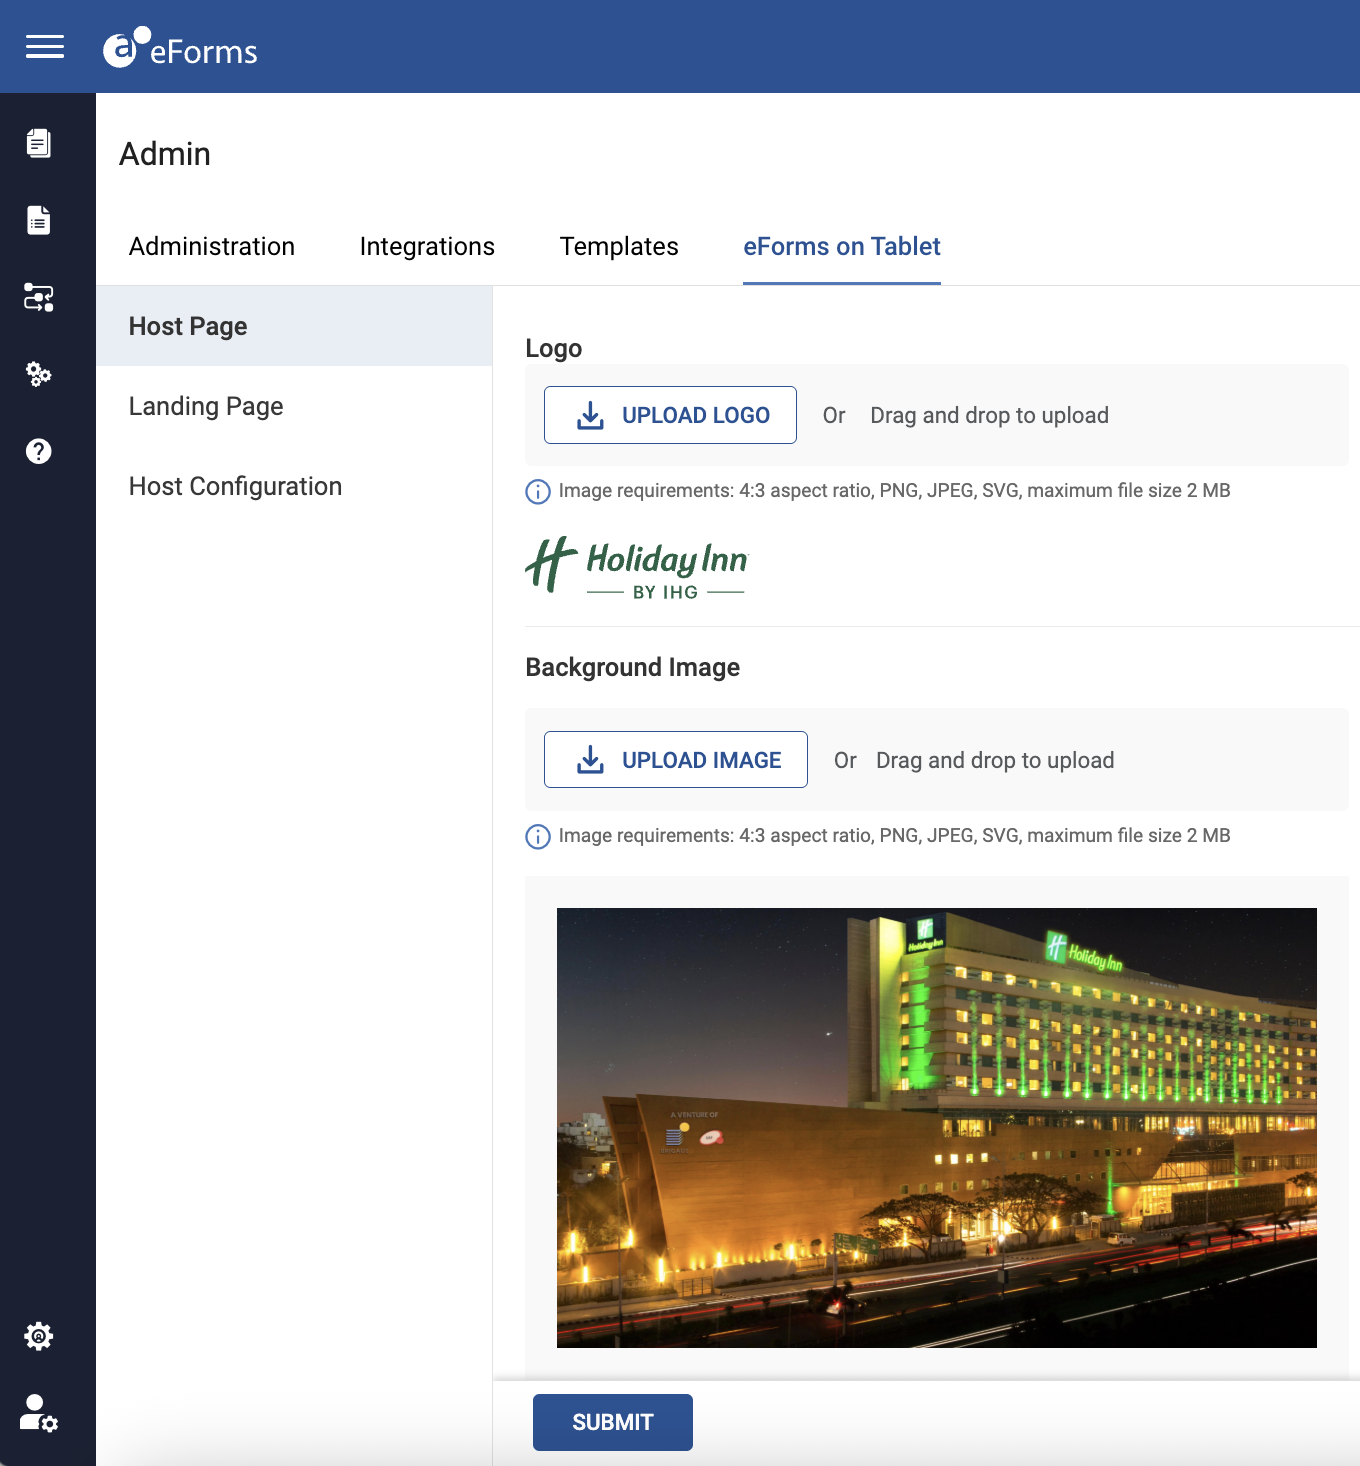Open the hamburger navigation menu
Image resolution: width=1360 pixels, height=1466 pixels.
[45, 47]
